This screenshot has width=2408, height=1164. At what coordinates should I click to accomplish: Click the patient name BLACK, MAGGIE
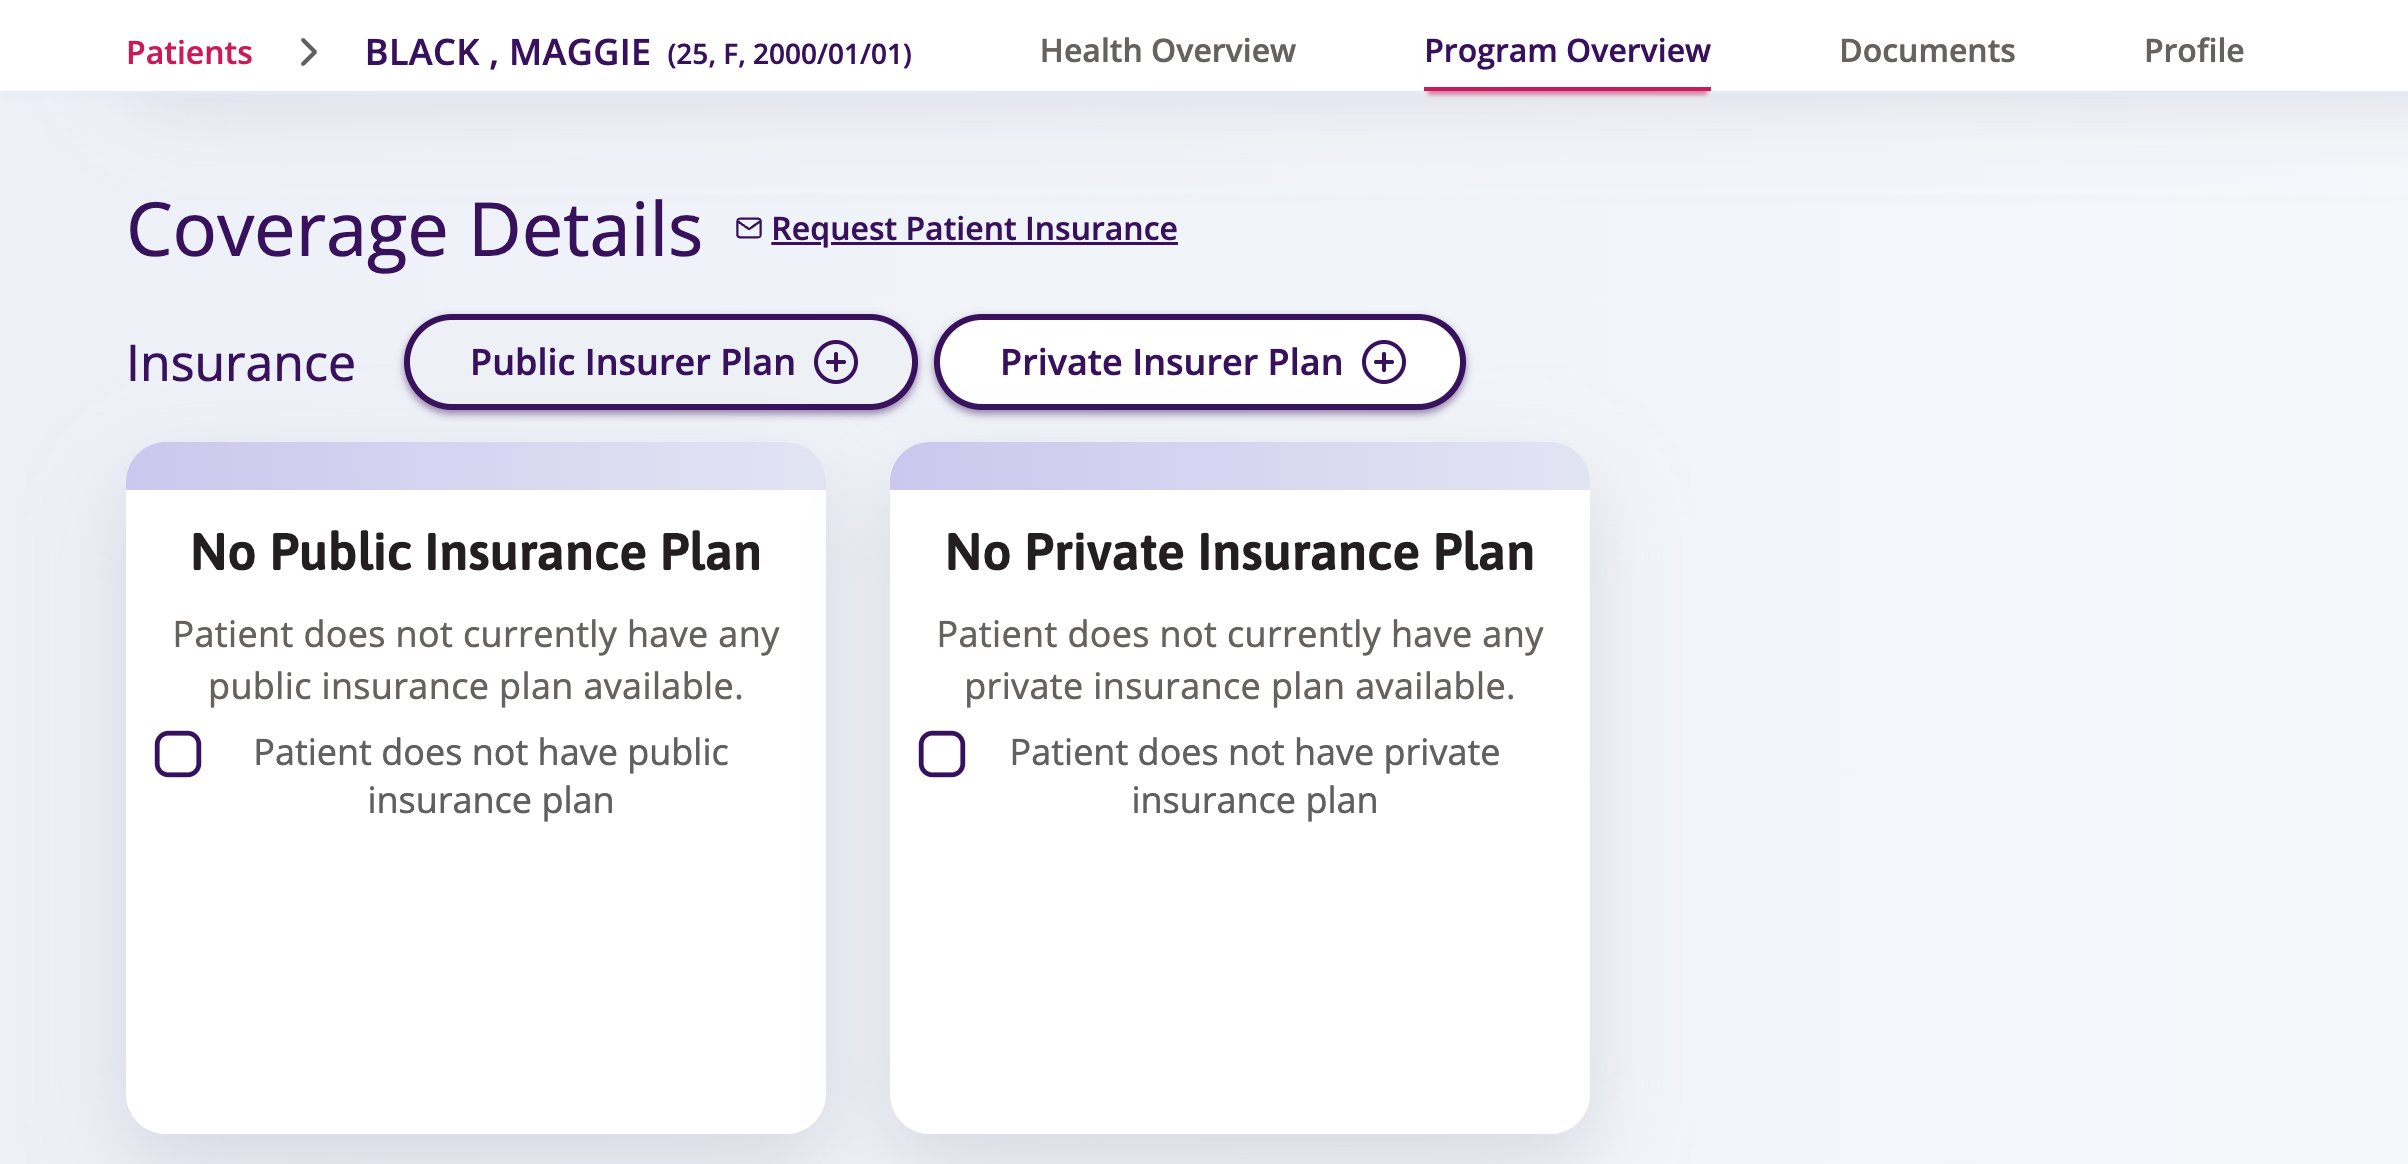[508, 52]
